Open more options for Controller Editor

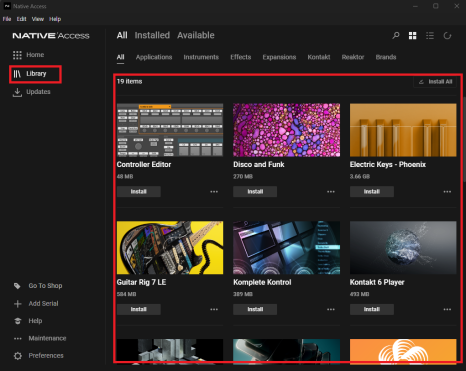[x=214, y=192]
